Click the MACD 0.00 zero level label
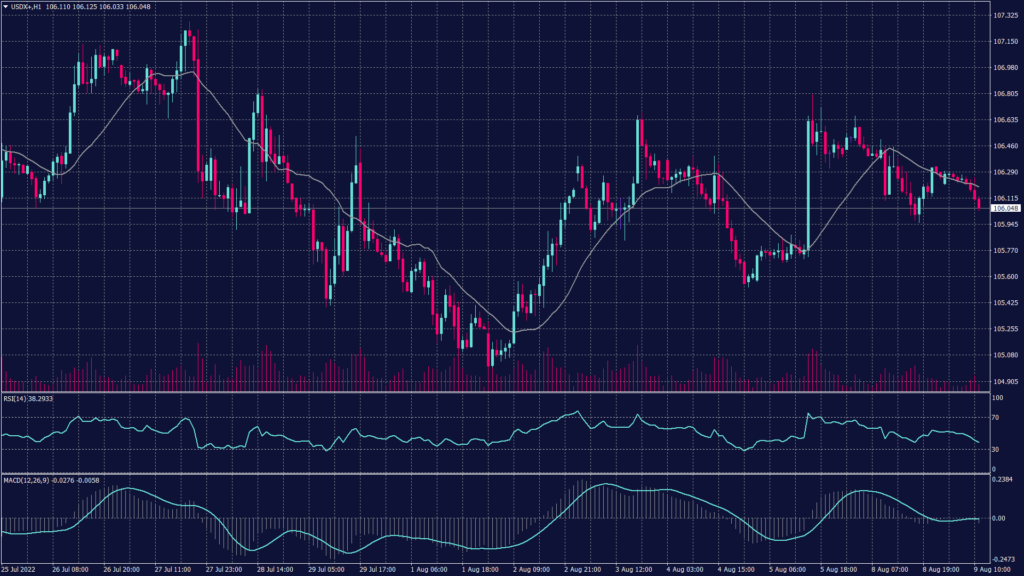The image size is (1024, 576). tap(999, 518)
